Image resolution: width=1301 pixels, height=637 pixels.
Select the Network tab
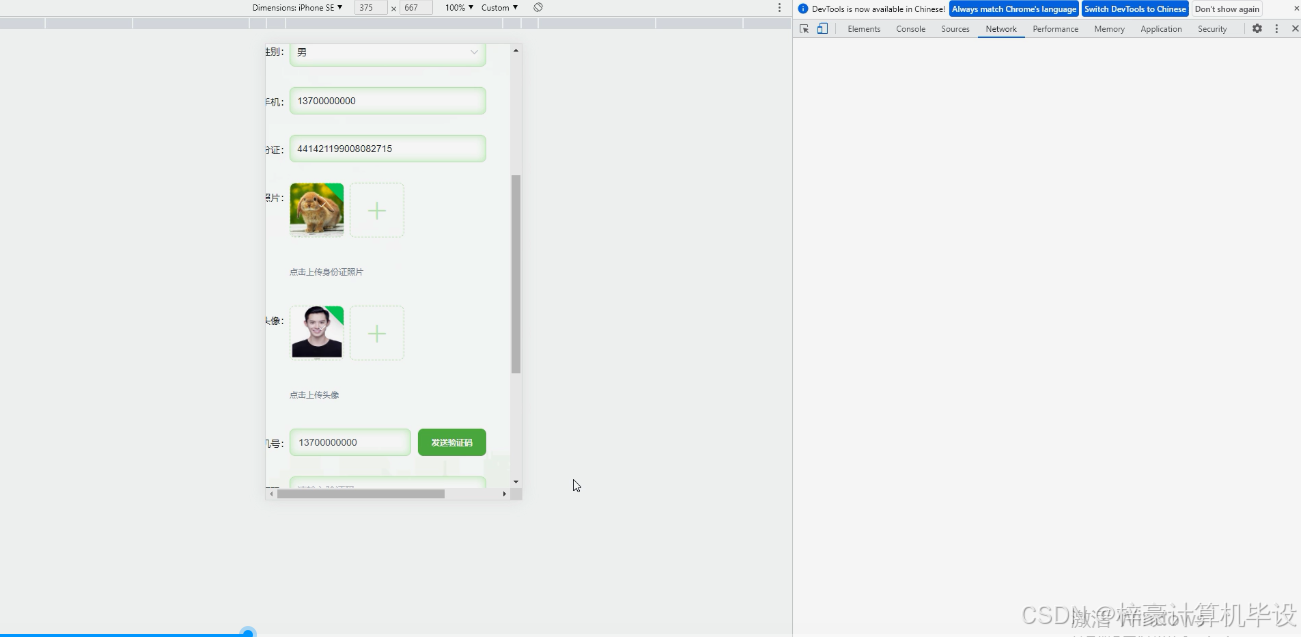(x=1001, y=29)
